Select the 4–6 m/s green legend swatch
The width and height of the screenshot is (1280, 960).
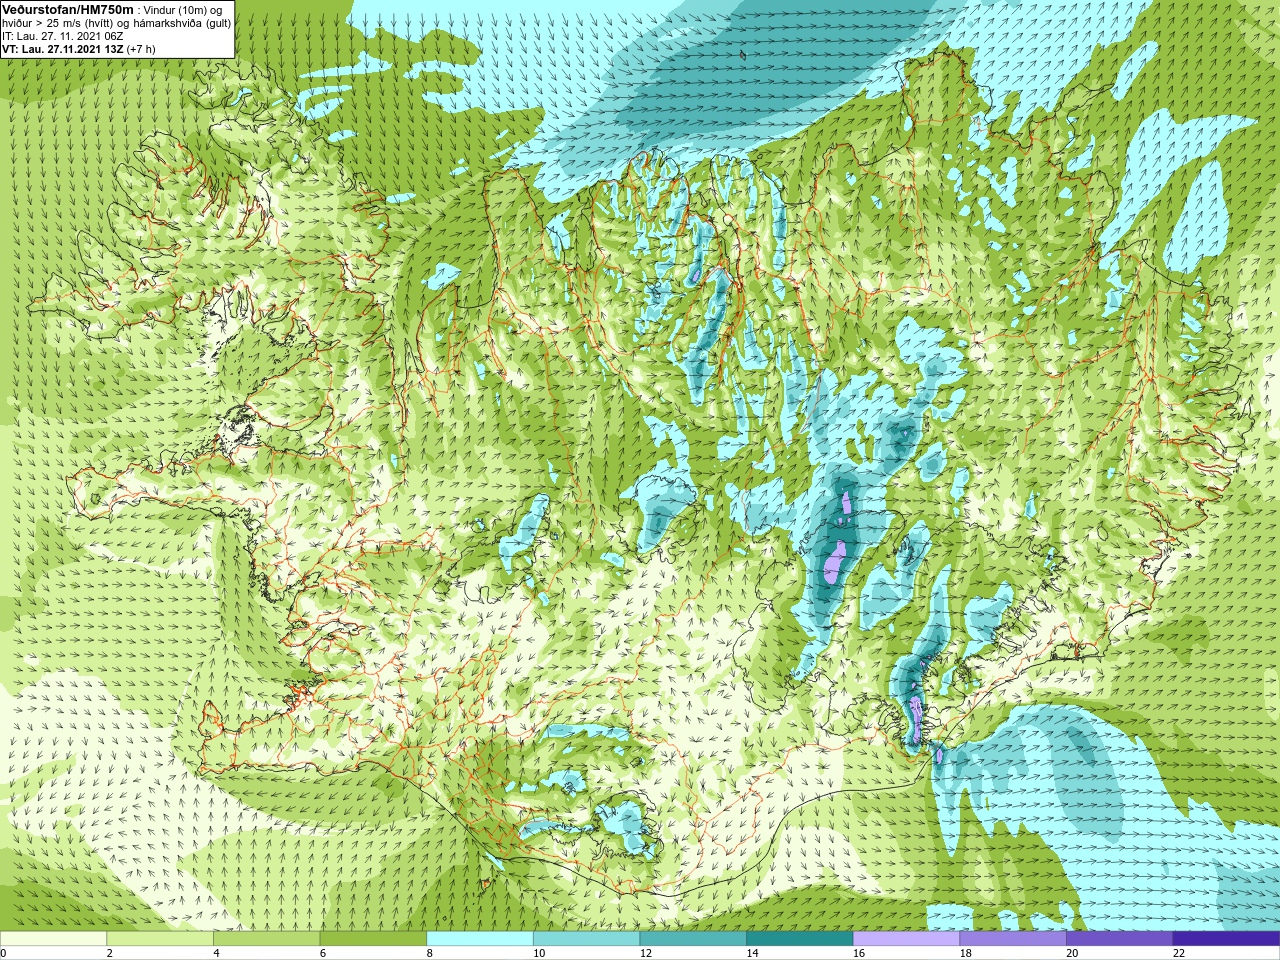click(266, 939)
